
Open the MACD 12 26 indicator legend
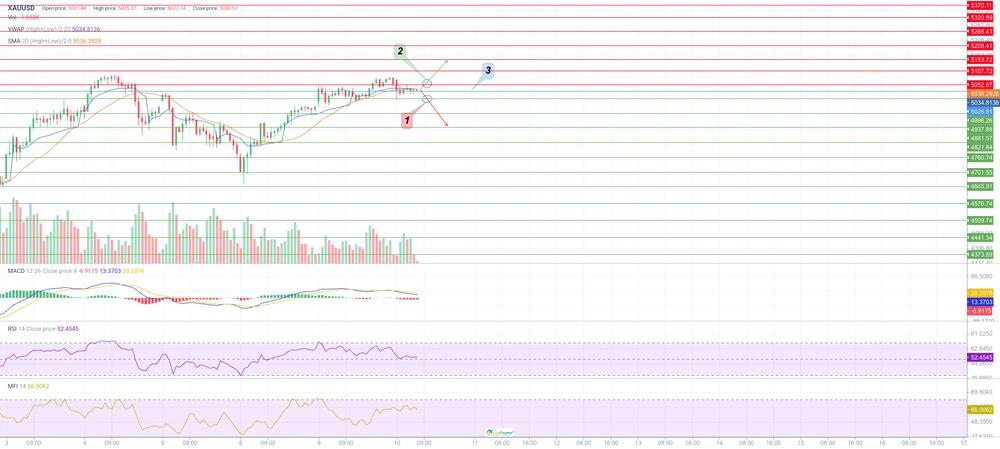coord(60,271)
